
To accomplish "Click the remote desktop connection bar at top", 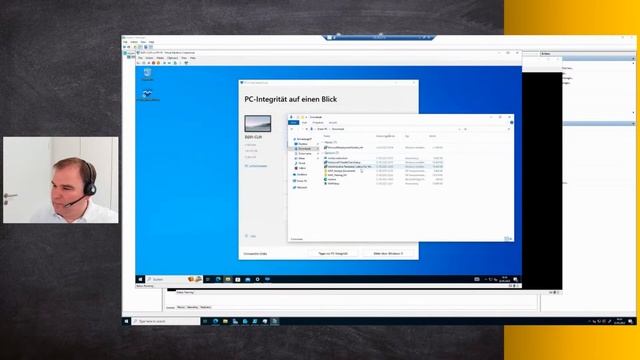I will click(380, 38).
